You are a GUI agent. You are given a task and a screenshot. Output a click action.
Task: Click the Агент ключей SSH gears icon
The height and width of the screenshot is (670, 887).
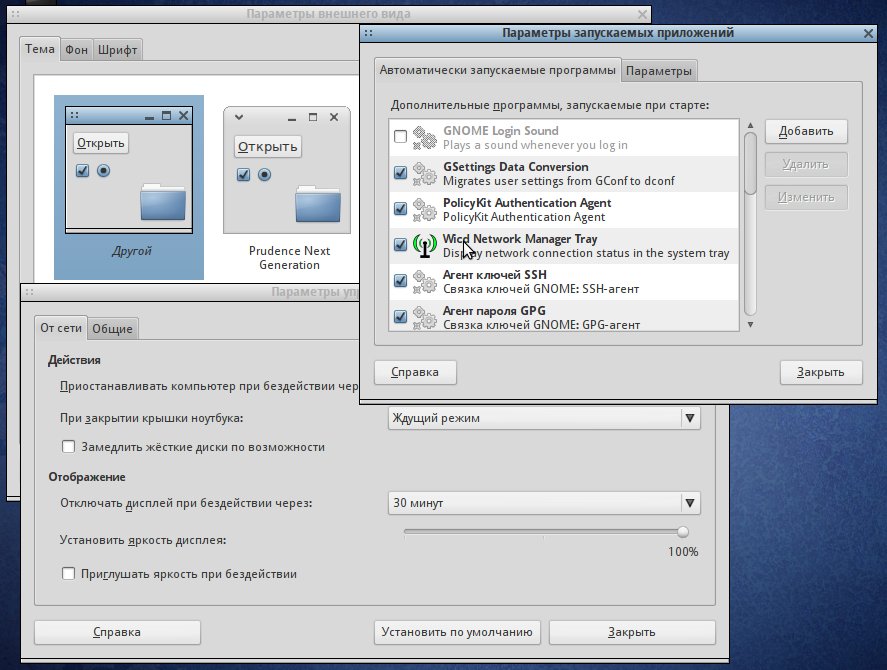(x=424, y=281)
